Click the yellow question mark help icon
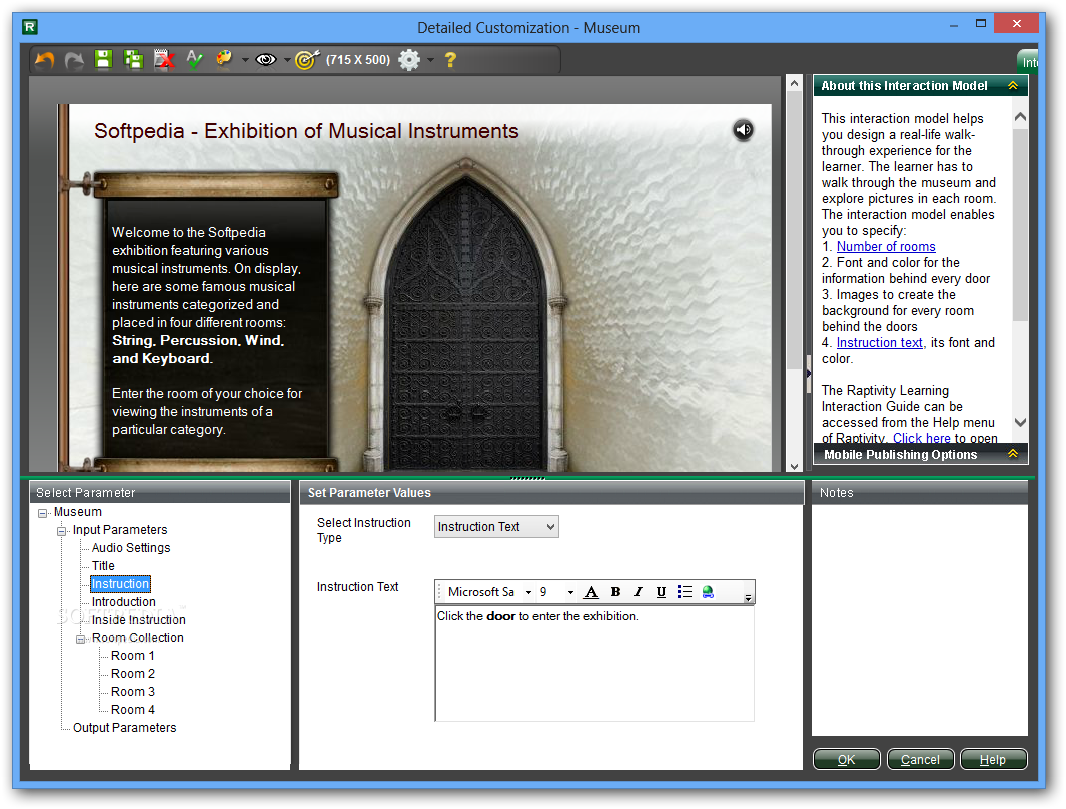Viewport: 1066px width, 809px height. [x=450, y=60]
